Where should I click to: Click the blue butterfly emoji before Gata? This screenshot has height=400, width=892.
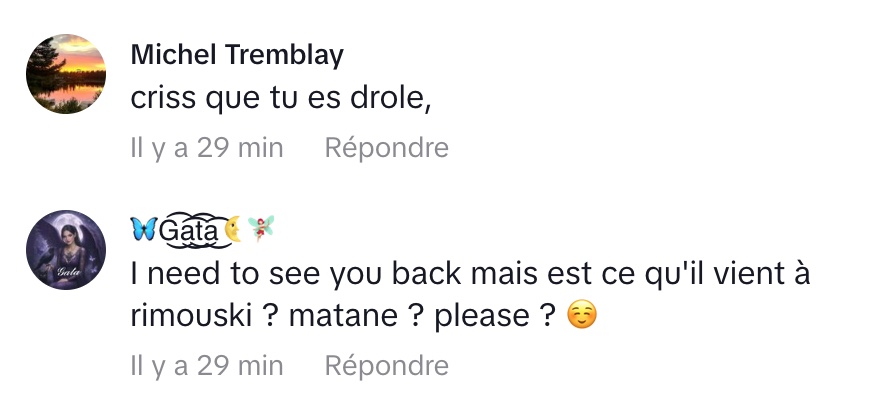click(144, 231)
